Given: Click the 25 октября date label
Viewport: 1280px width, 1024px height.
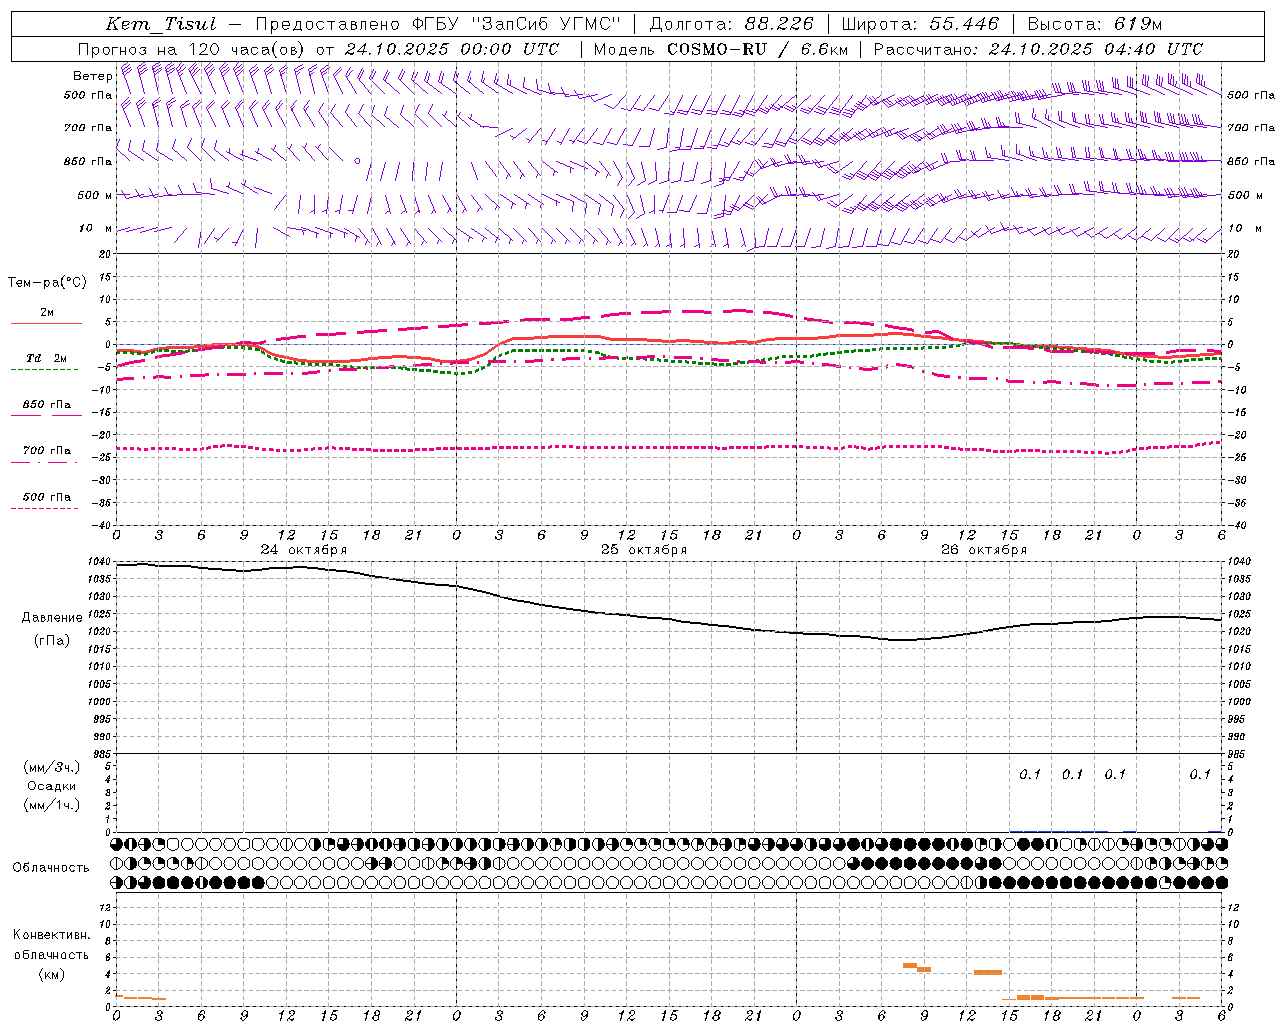Looking at the screenshot, I should (644, 550).
